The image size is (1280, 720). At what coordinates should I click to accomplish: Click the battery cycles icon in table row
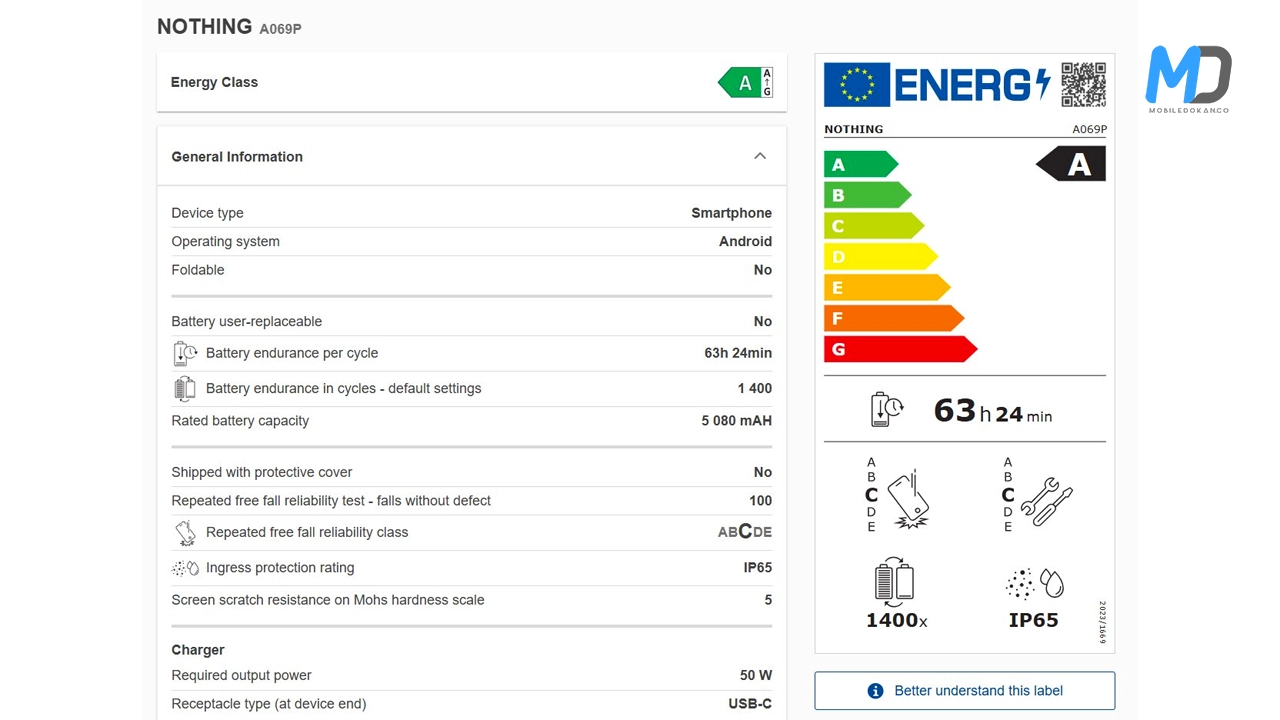point(185,388)
